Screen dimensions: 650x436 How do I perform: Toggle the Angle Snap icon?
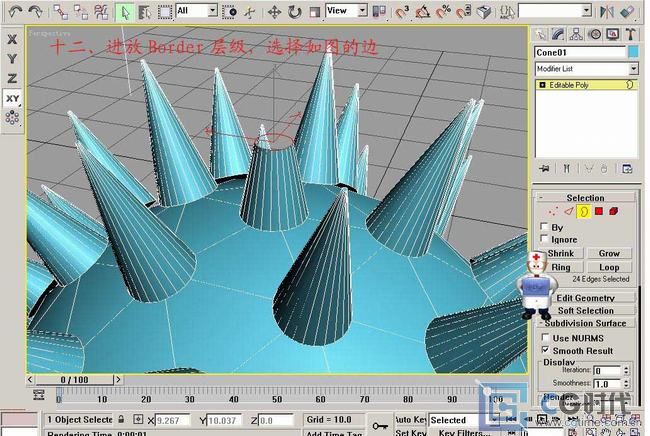422,12
